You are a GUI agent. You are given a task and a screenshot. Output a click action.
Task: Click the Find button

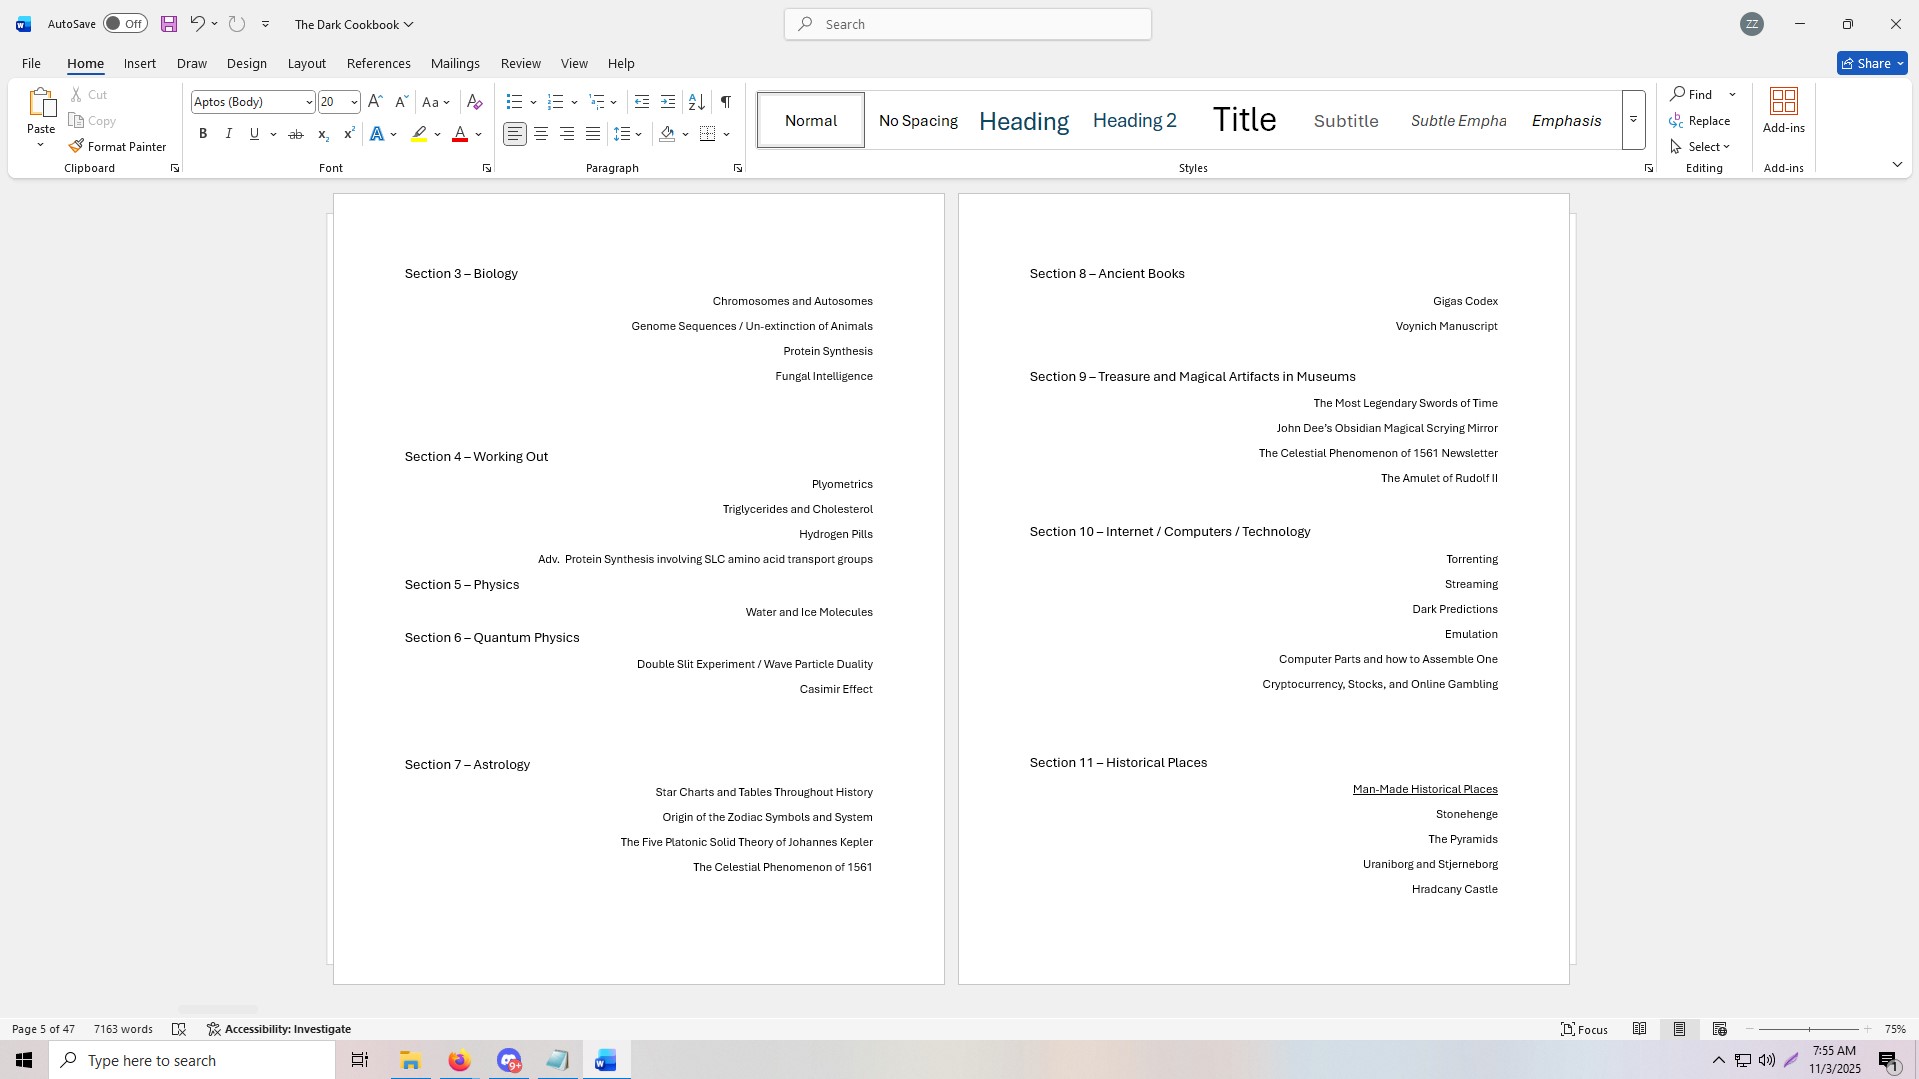click(x=1692, y=94)
